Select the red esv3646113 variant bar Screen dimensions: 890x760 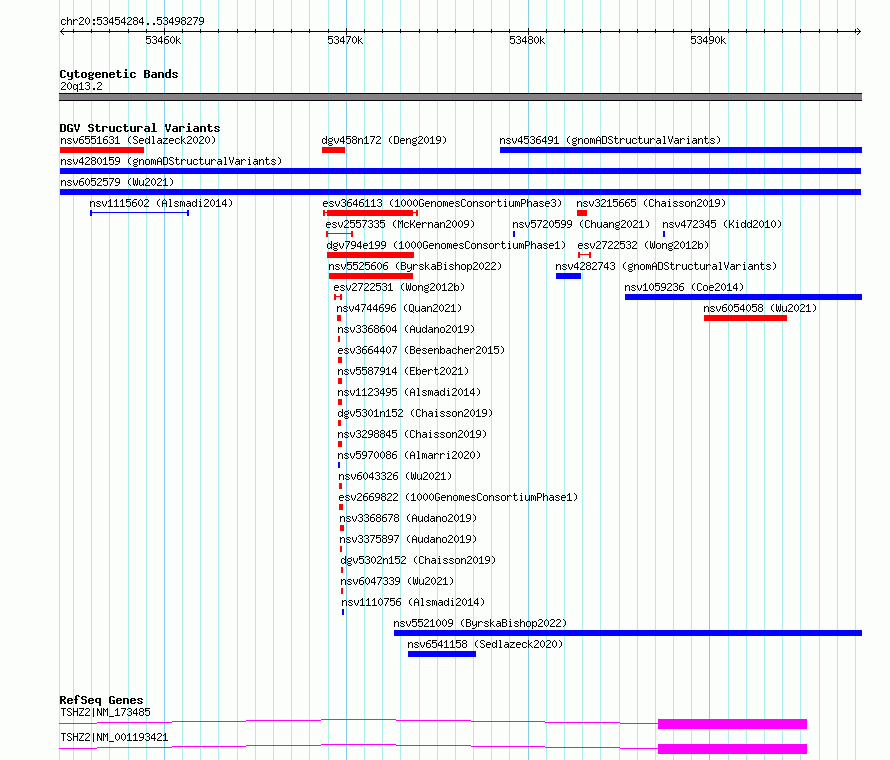tap(370, 213)
